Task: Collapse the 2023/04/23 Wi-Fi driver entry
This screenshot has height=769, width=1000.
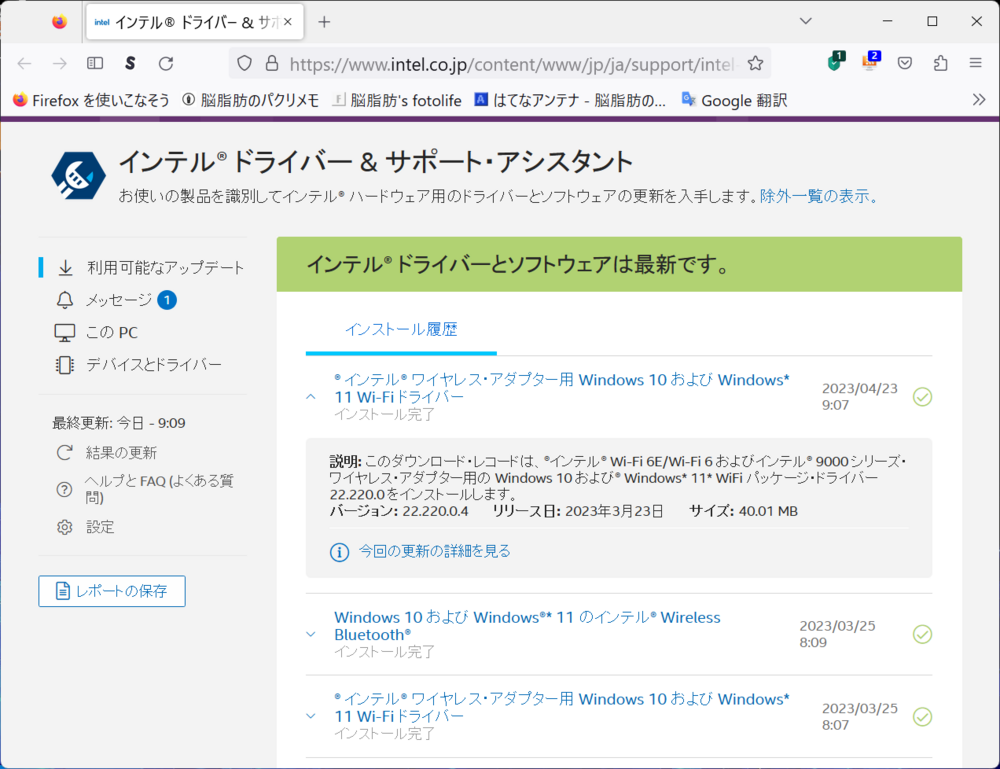Action: [311, 397]
